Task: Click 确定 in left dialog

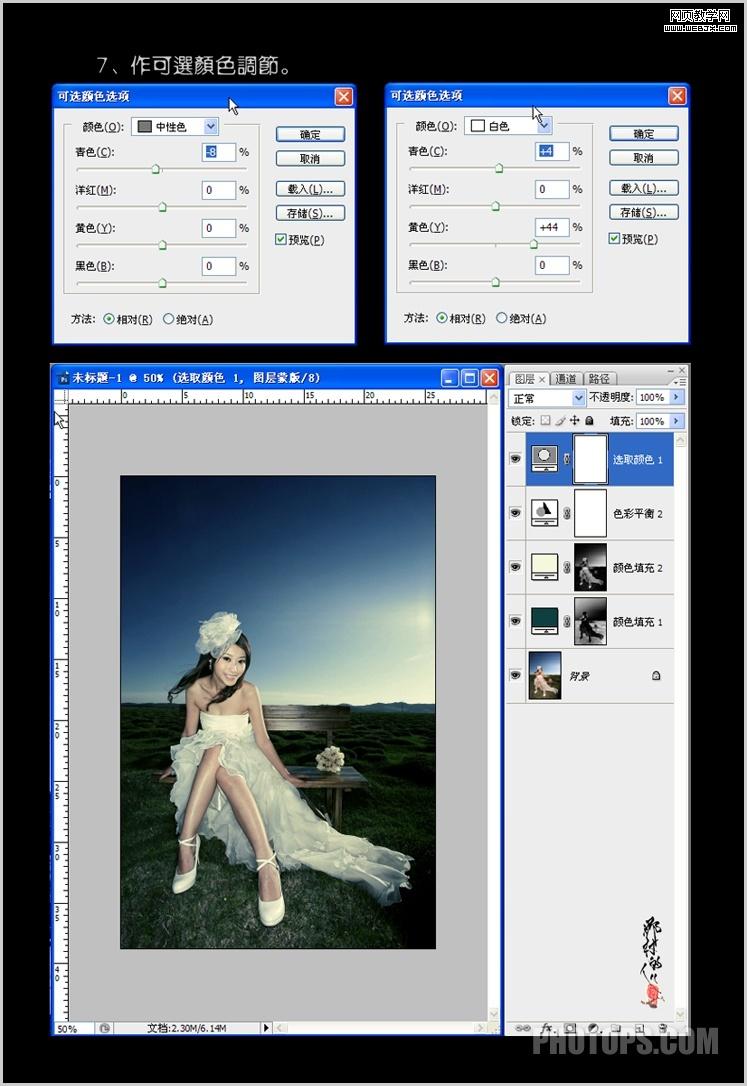Action: 310,134
